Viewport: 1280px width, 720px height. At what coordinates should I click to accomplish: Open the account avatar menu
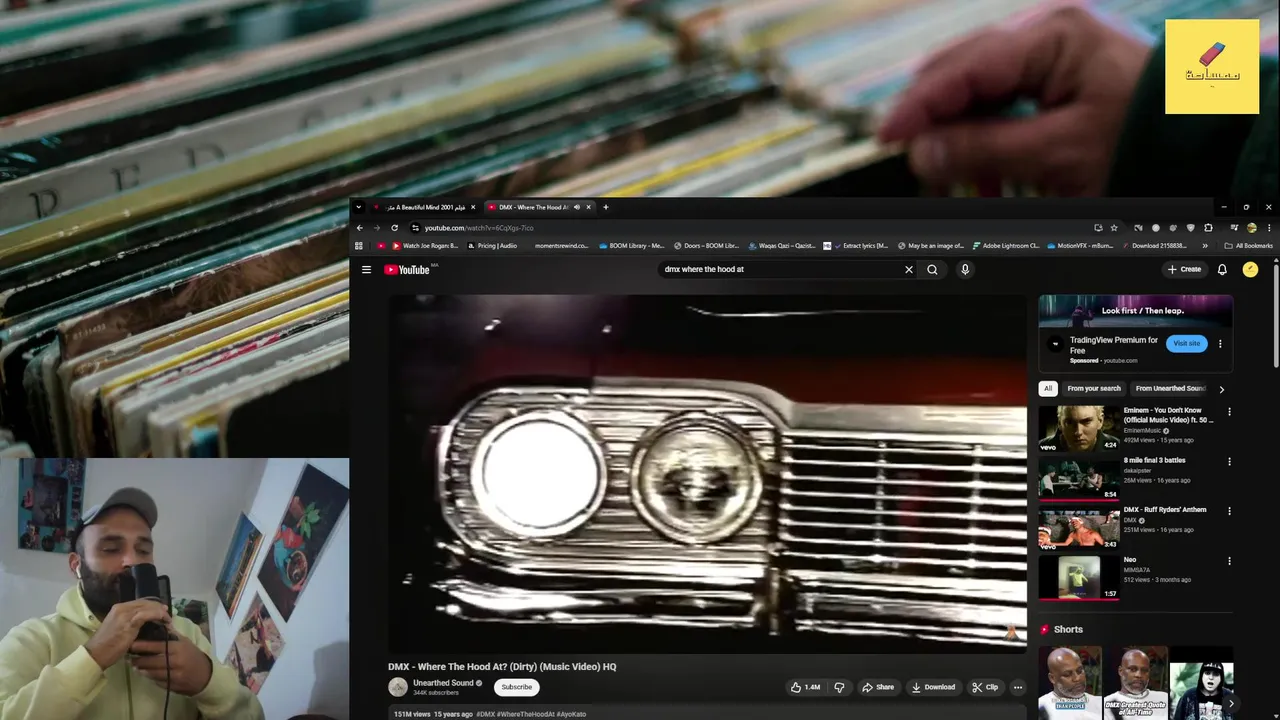point(1250,269)
